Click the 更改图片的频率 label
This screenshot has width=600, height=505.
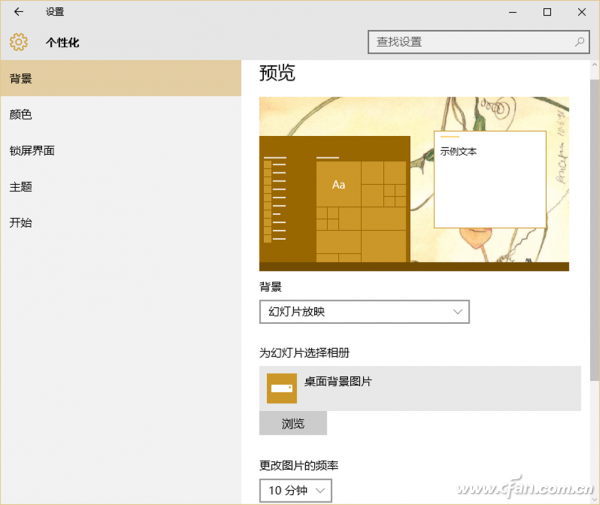click(299, 466)
